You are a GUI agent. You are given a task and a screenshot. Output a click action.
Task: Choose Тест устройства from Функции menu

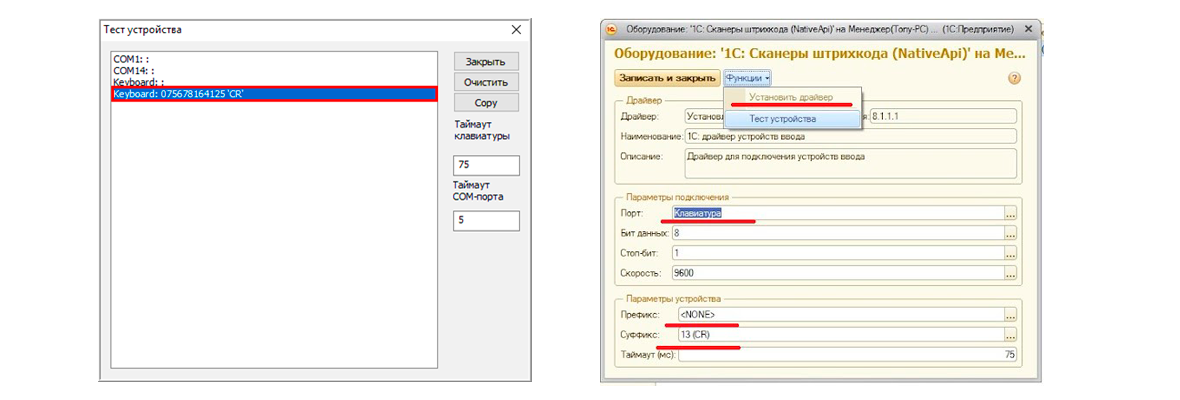coord(790,119)
